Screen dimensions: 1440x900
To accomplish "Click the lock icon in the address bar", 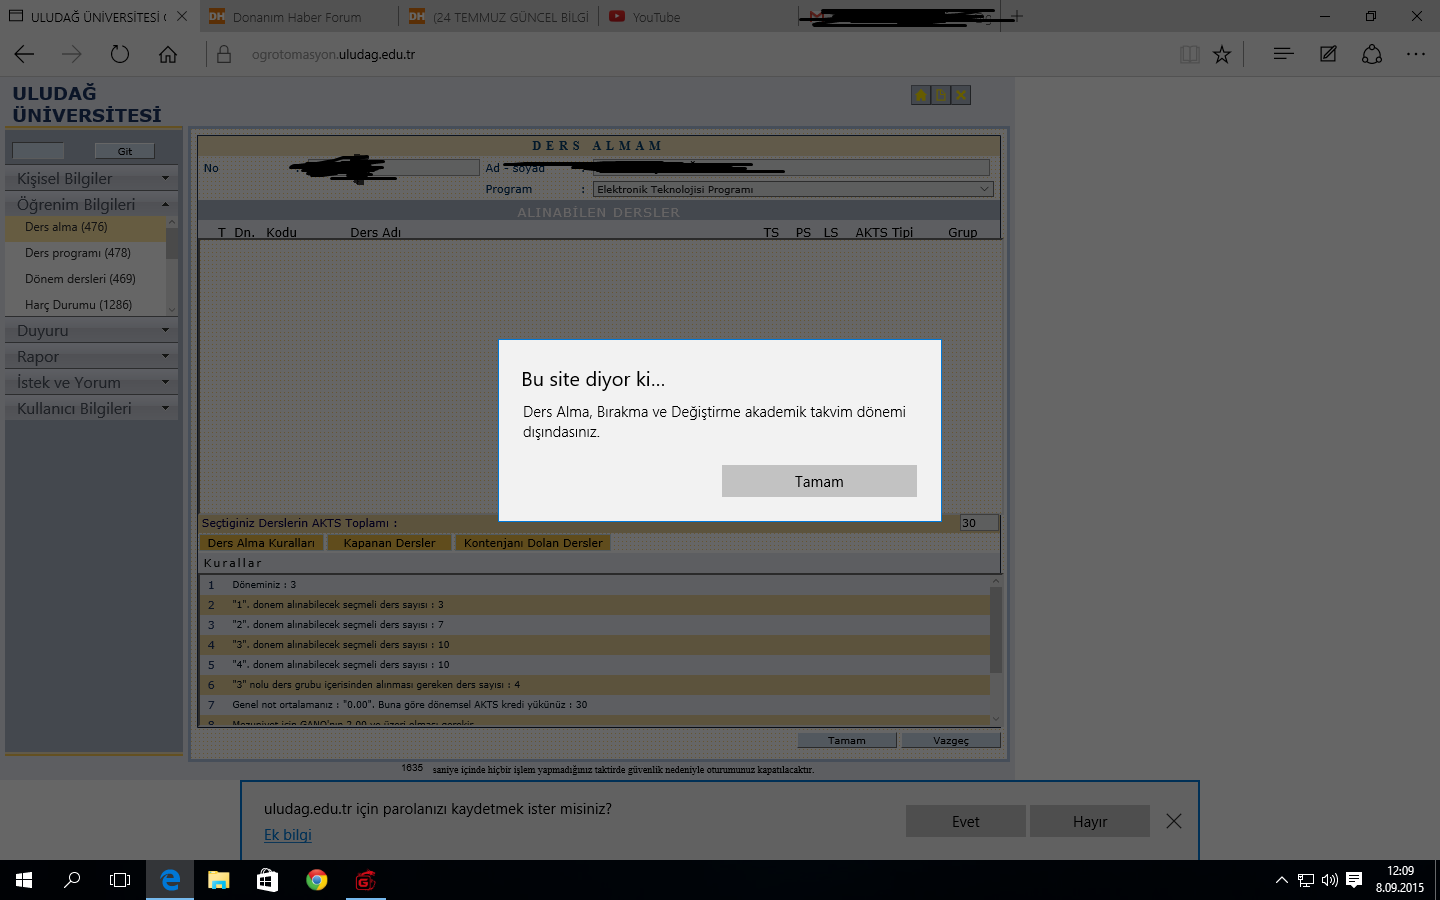I will [x=224, y=54].
